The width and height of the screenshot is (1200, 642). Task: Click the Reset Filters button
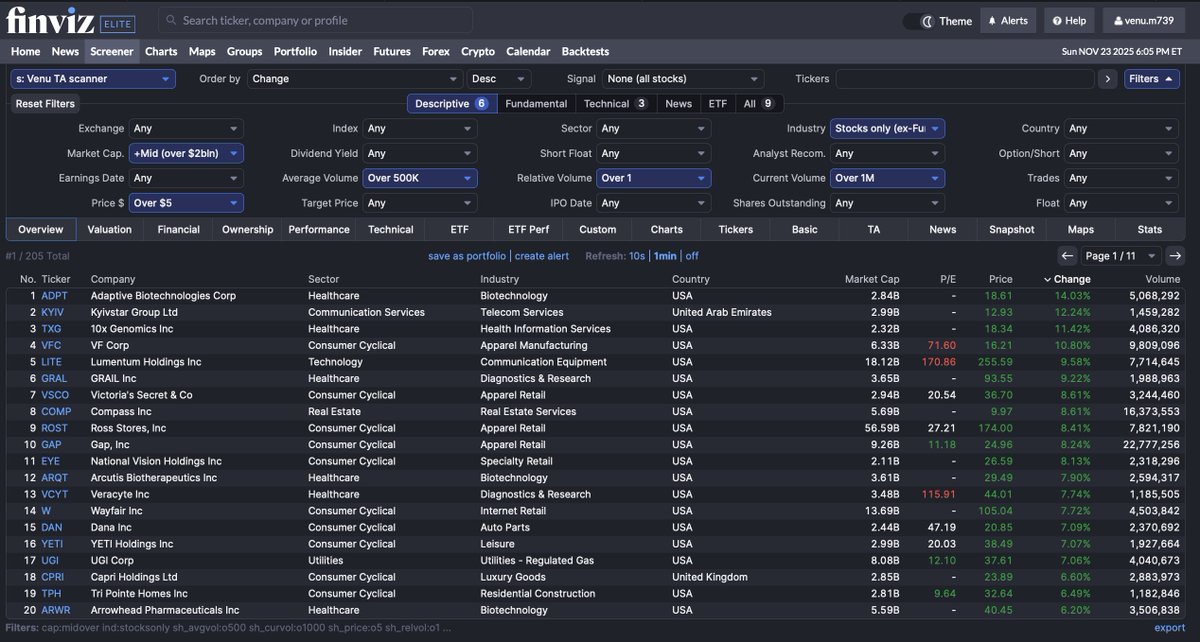click(x=45, y=103)
